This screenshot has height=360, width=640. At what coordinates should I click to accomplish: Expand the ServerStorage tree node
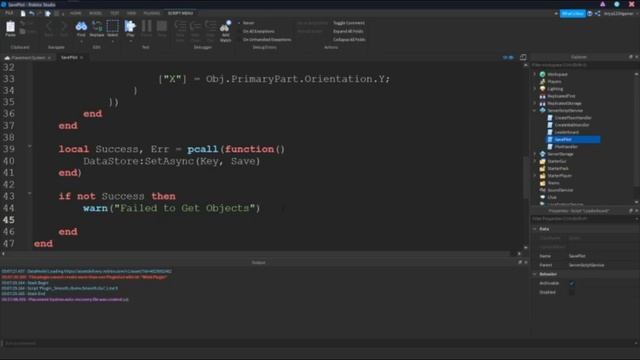[535, 154]
